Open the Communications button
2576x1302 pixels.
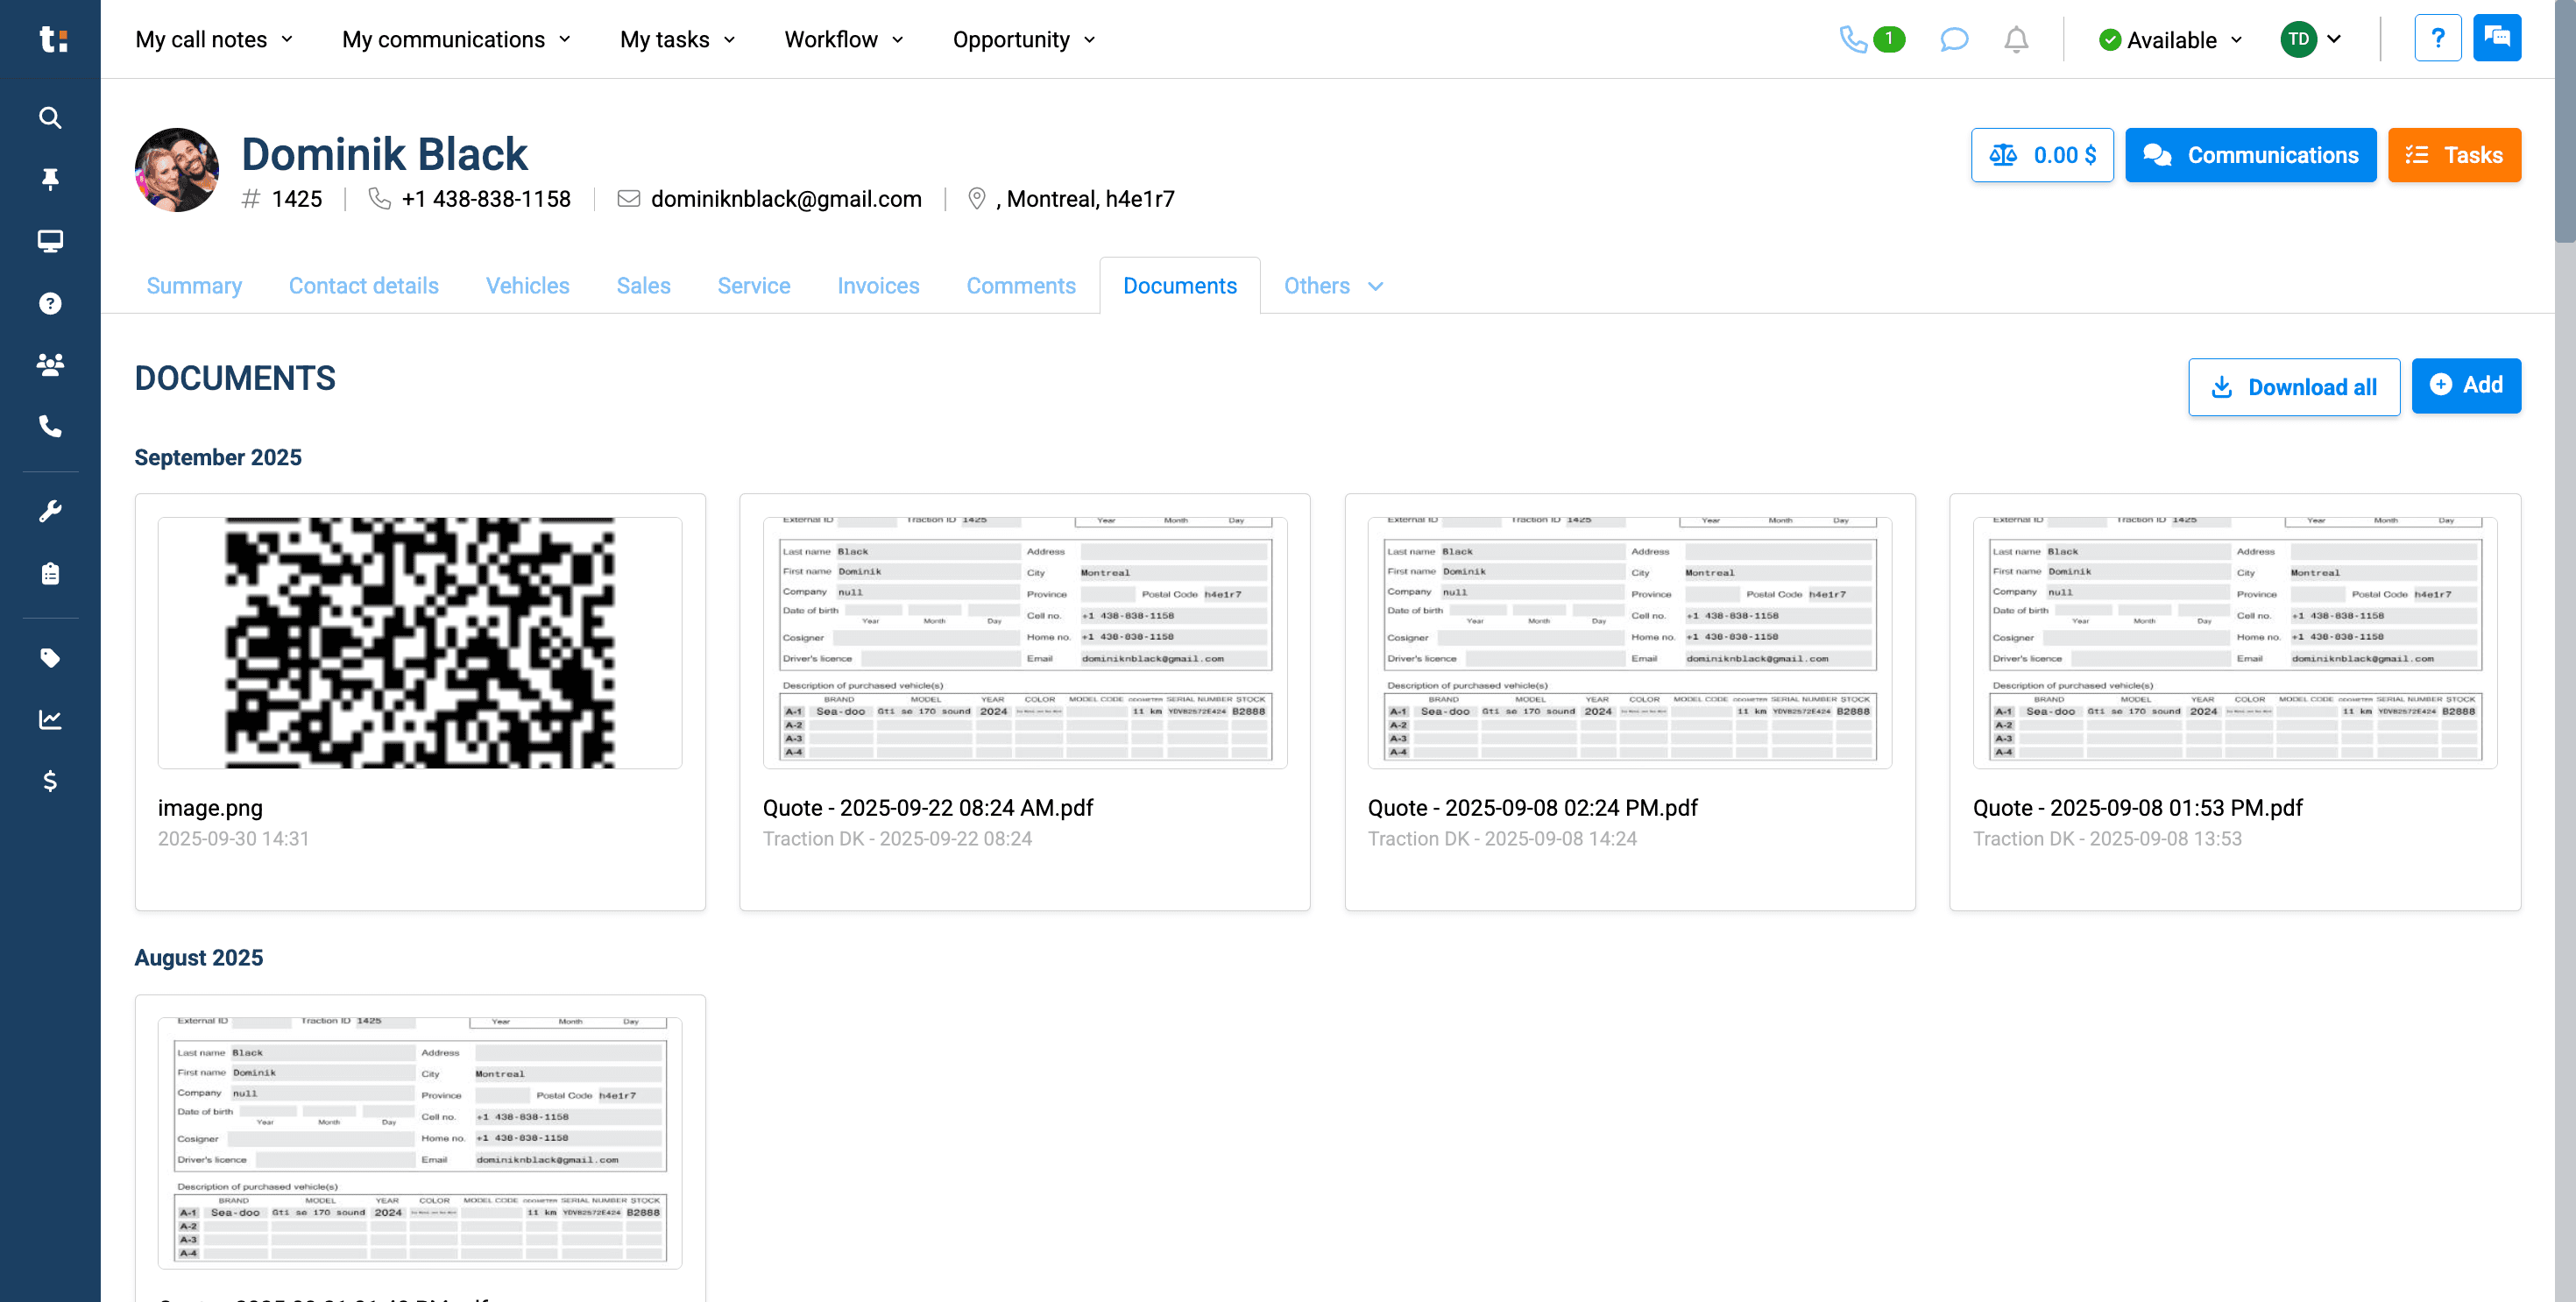coord(2251,155)
